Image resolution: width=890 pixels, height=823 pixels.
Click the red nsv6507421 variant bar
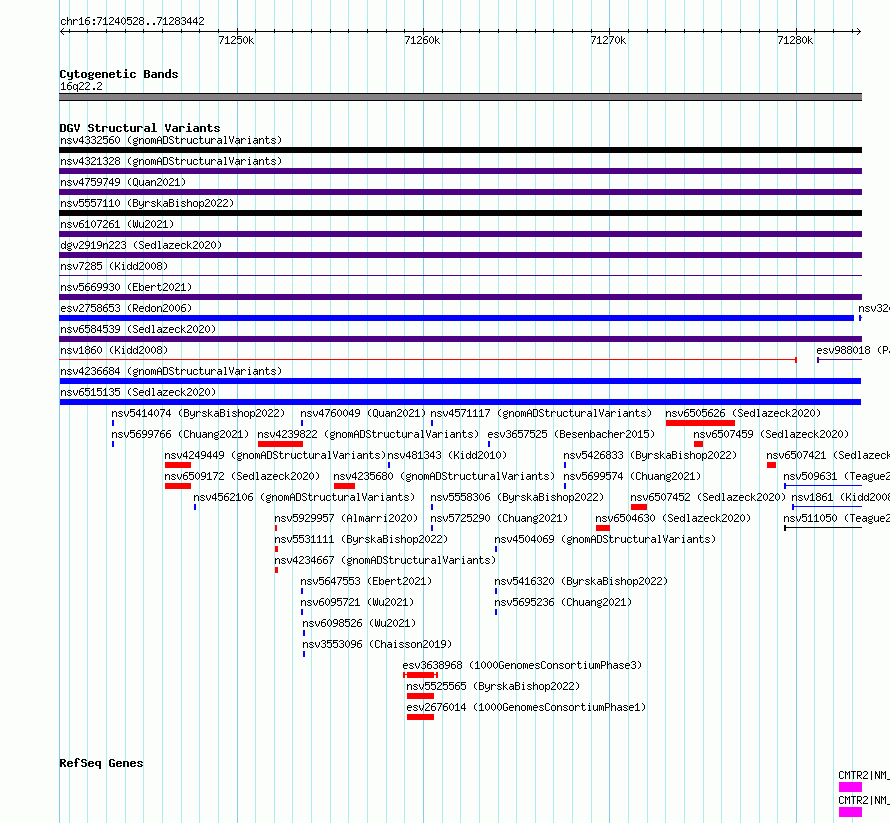(x=771, y=465)
